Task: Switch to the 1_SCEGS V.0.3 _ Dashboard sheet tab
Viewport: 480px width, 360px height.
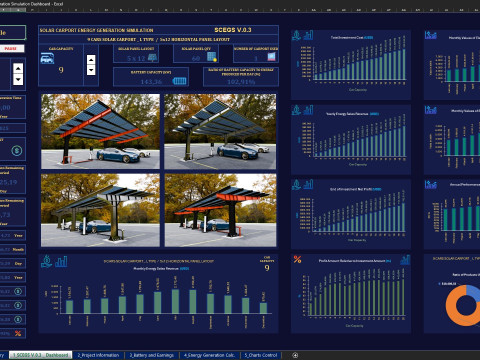Action: coord(40,355)
